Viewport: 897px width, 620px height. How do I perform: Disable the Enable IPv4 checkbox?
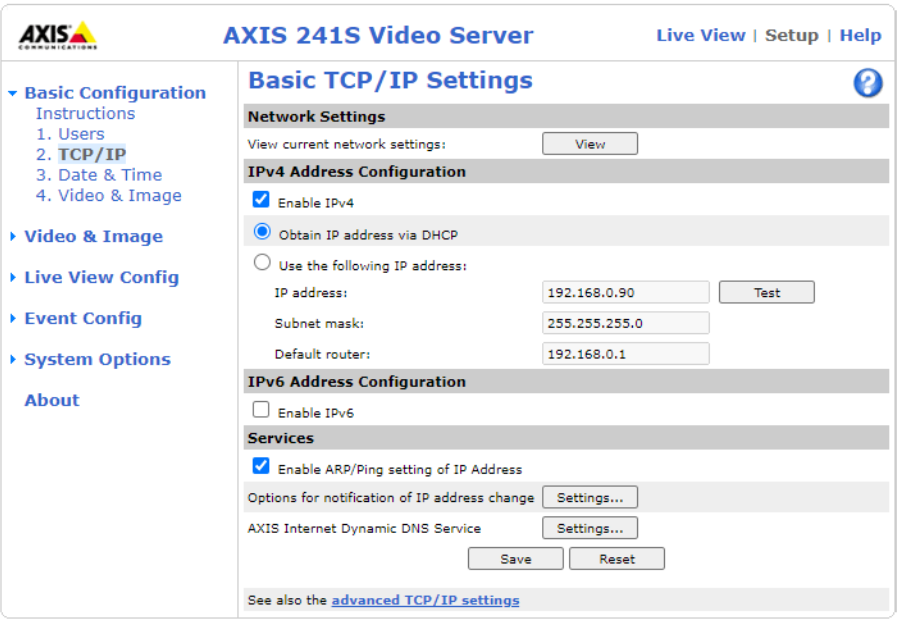[x=261, y=199]
